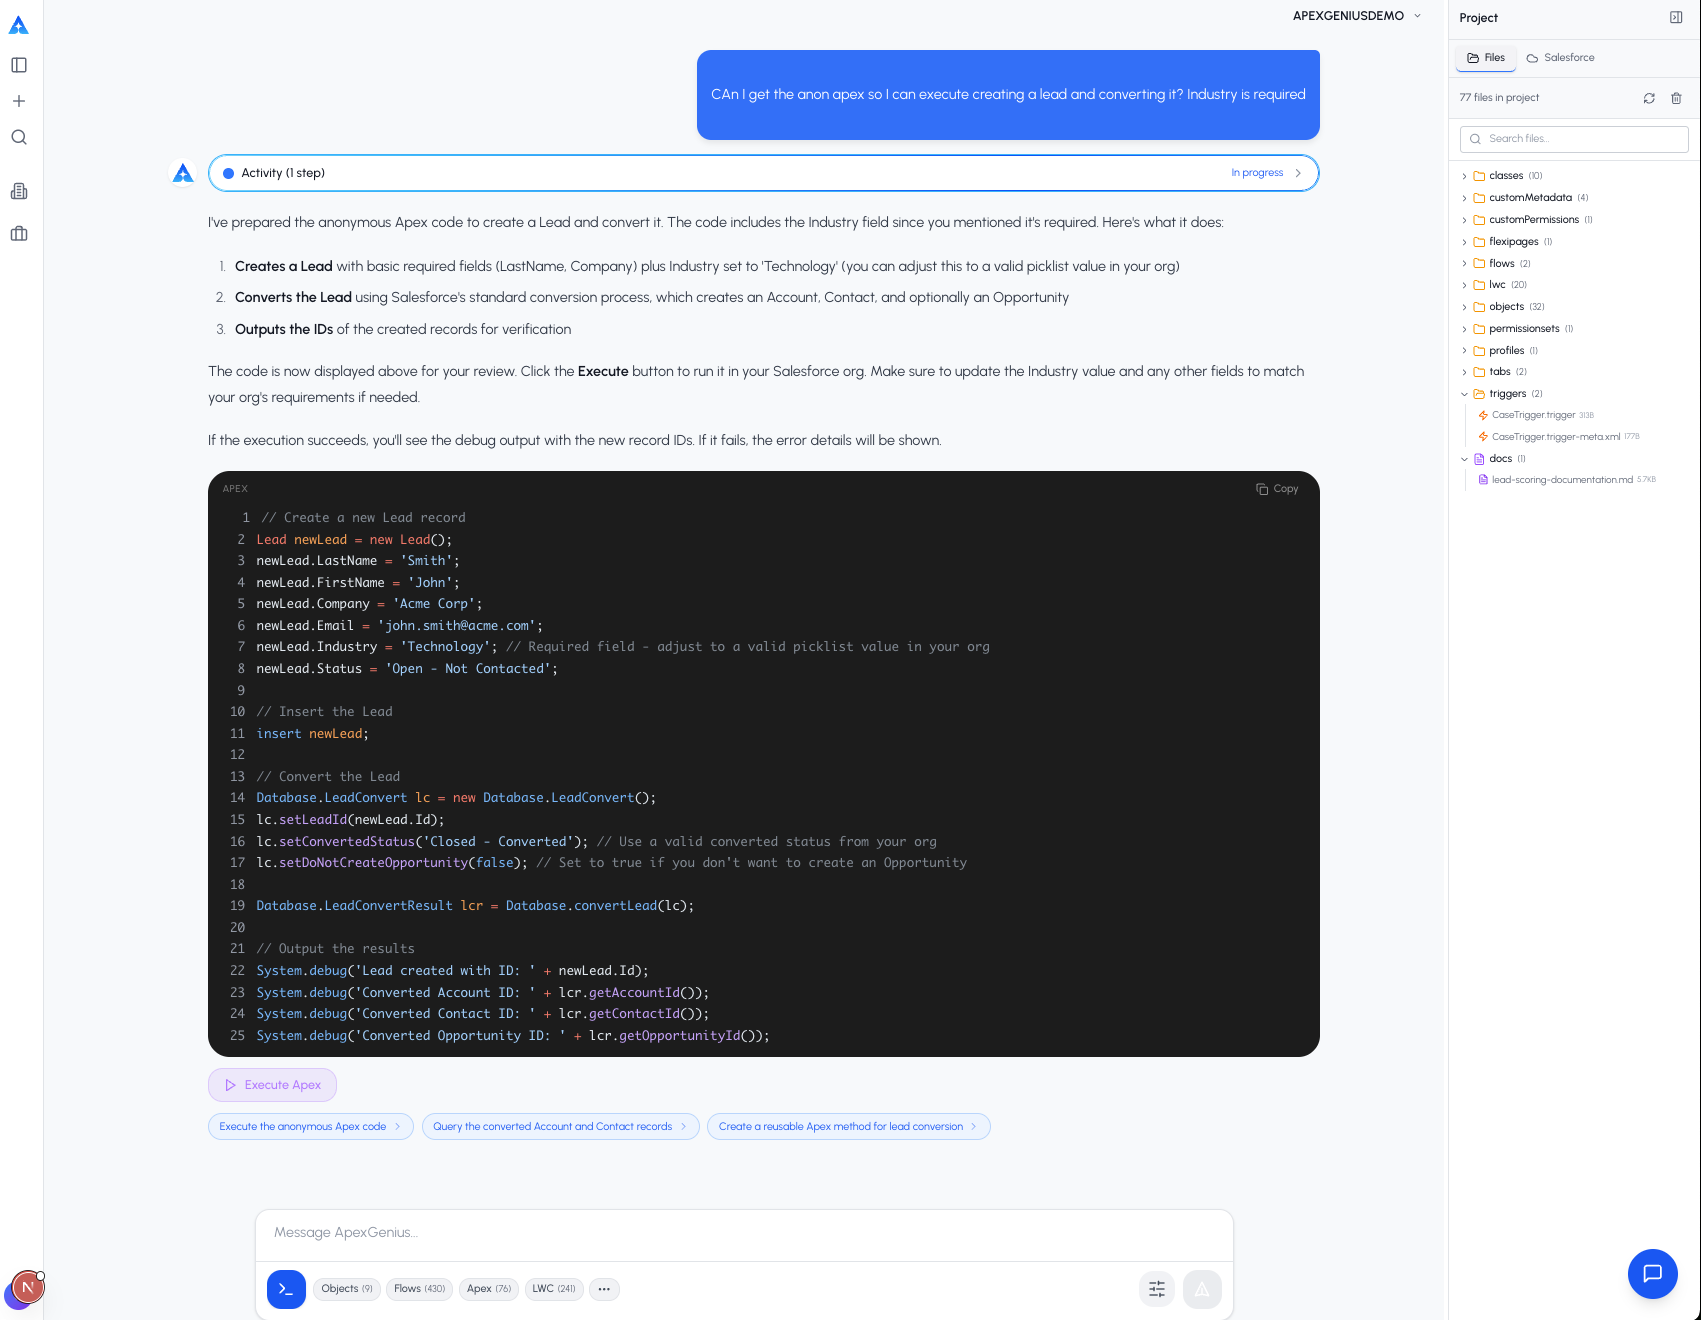Expand the Activity (1 step) panel
The image size is (1701, 1320).
764,173
